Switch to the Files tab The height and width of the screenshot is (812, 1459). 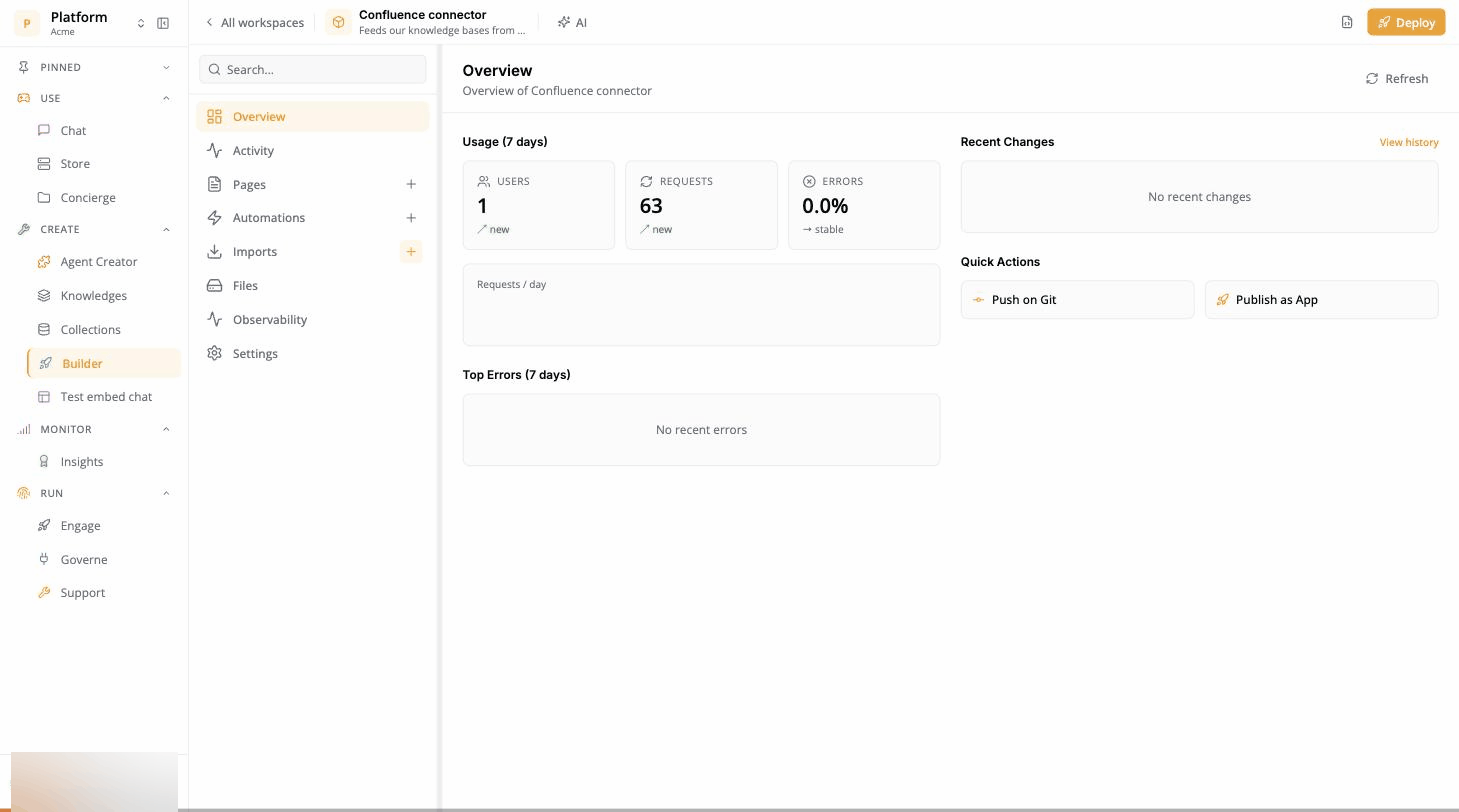pyautogui.click(x=312, y=286)
